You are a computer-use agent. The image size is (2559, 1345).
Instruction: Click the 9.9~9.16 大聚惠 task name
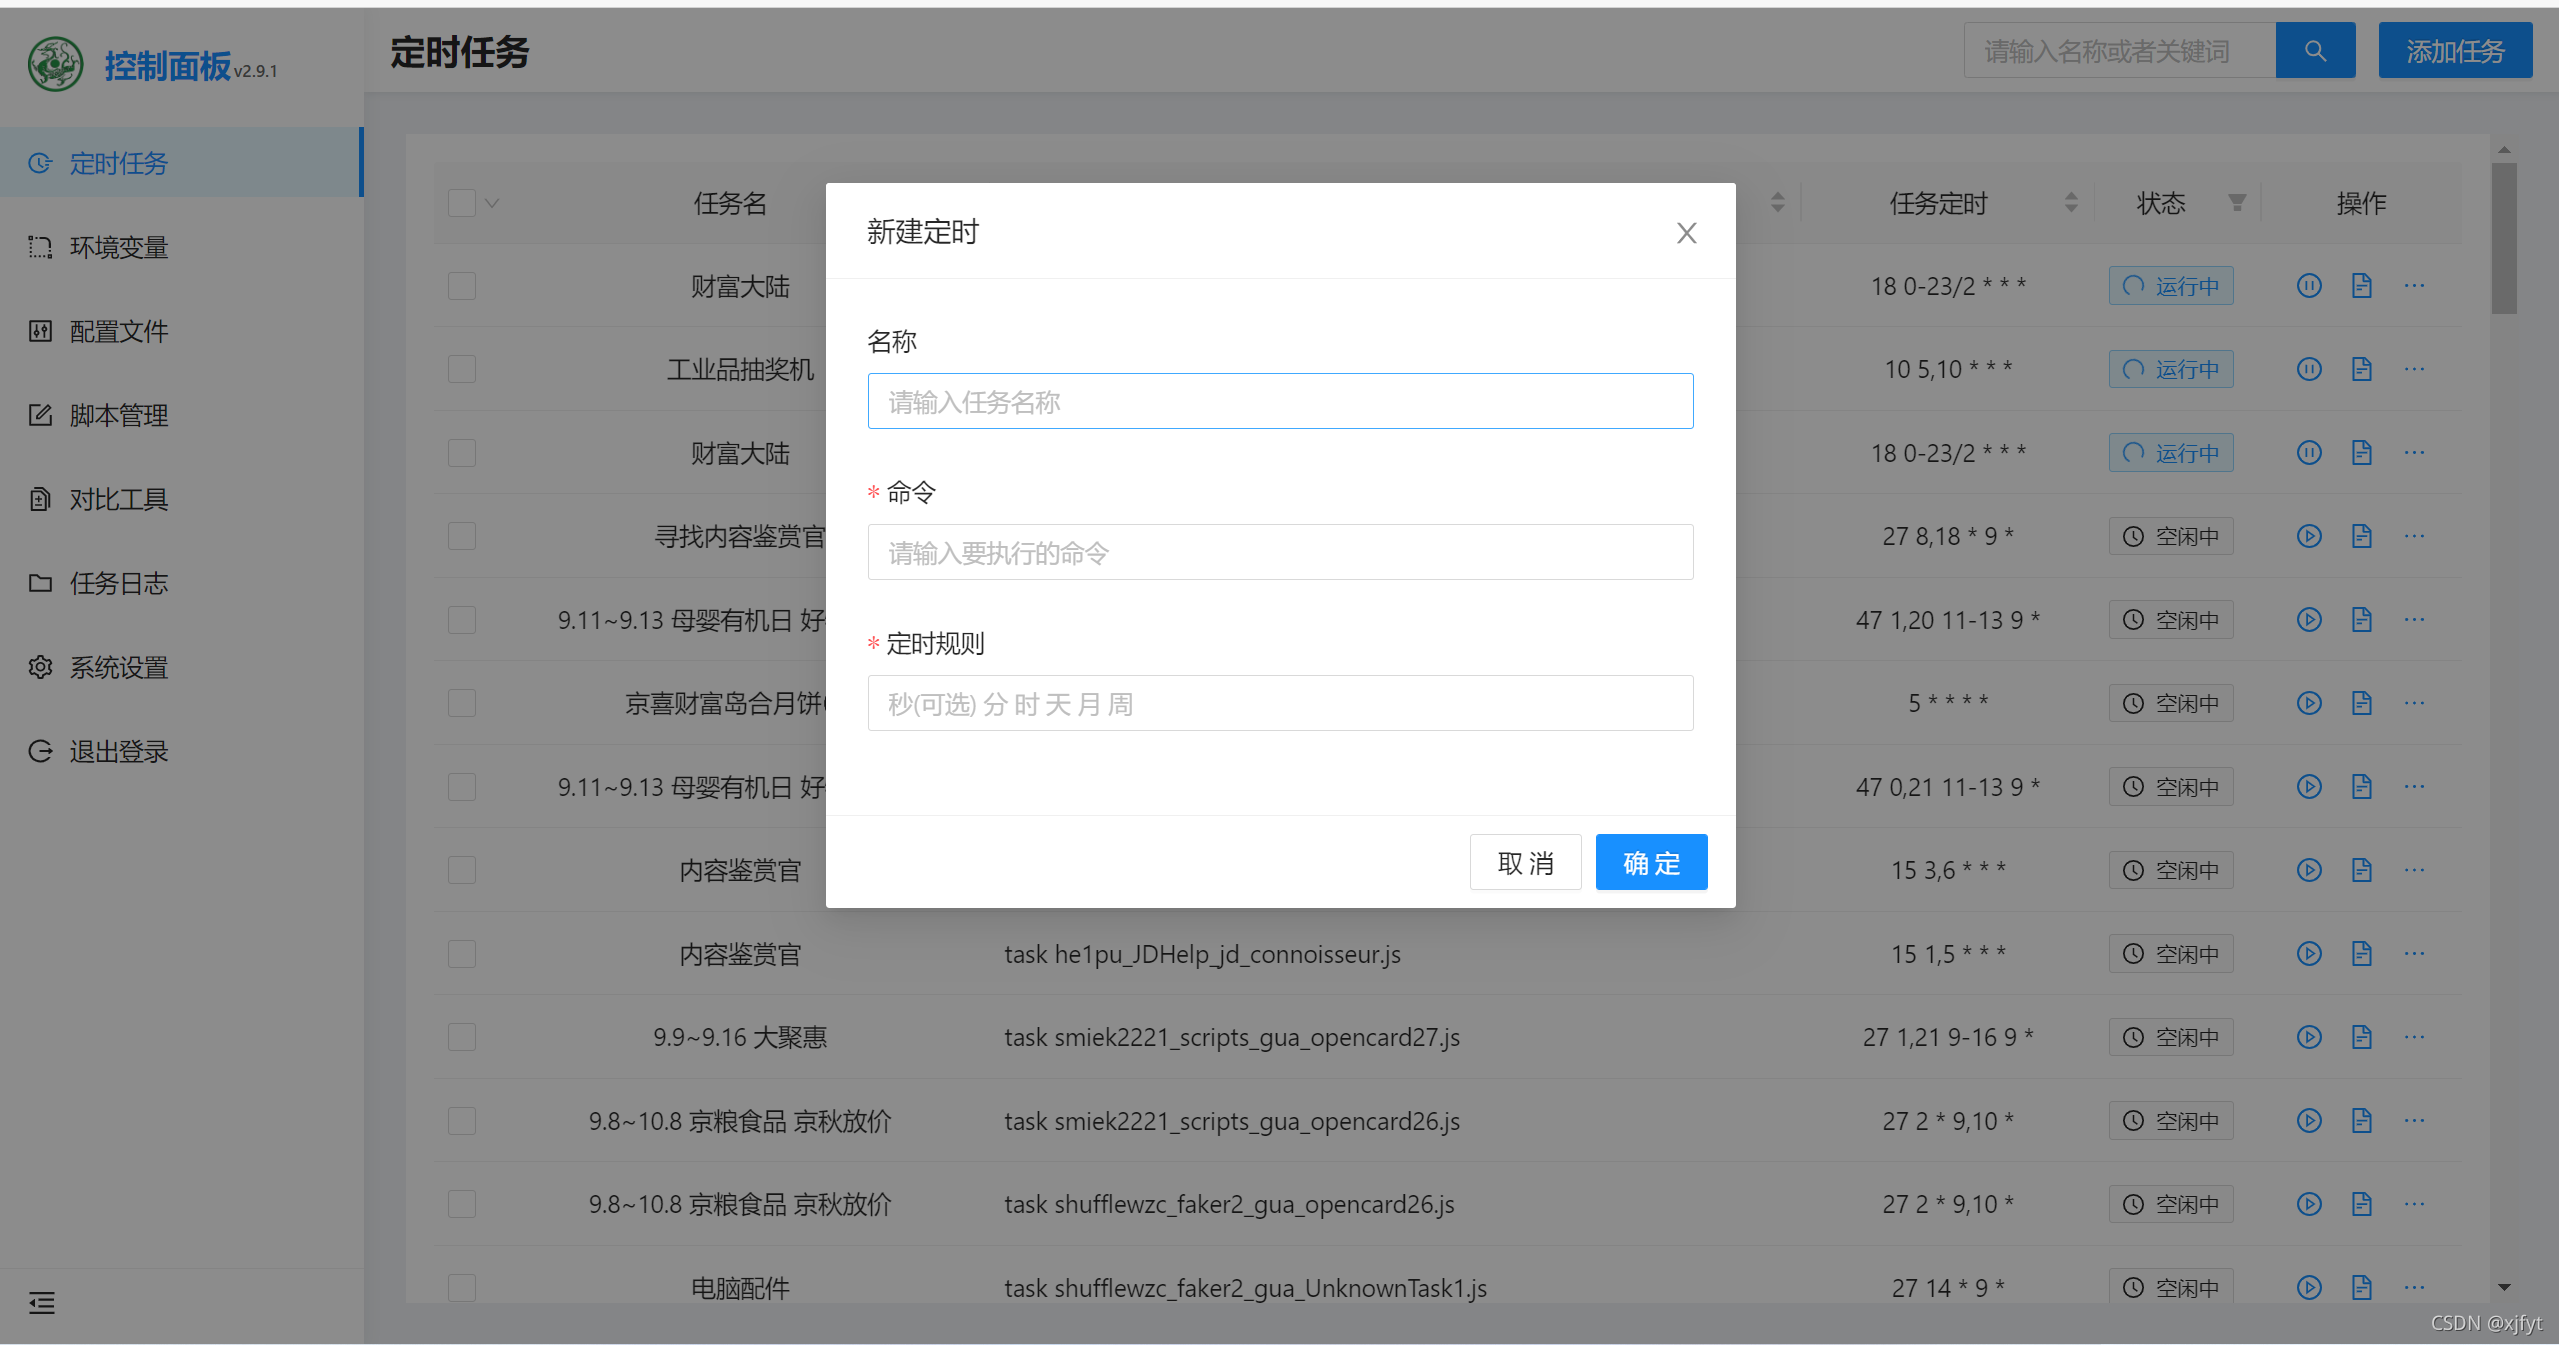click(740, 1037)
